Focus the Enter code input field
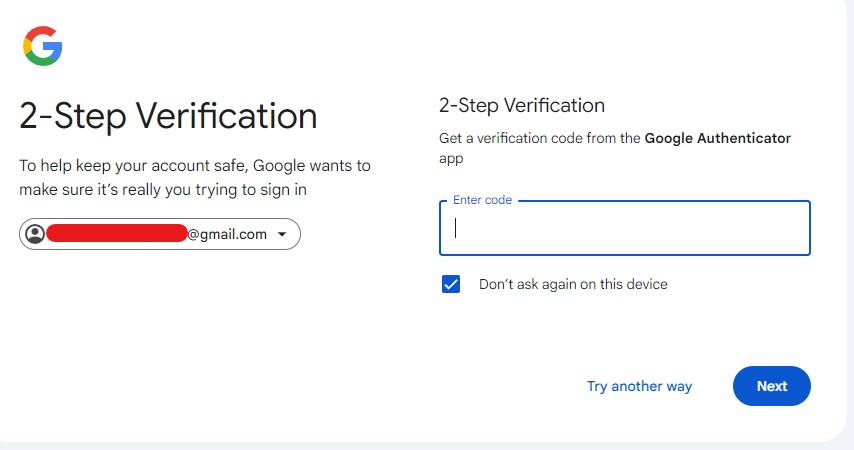854x450 pixels. click(624, 229)
